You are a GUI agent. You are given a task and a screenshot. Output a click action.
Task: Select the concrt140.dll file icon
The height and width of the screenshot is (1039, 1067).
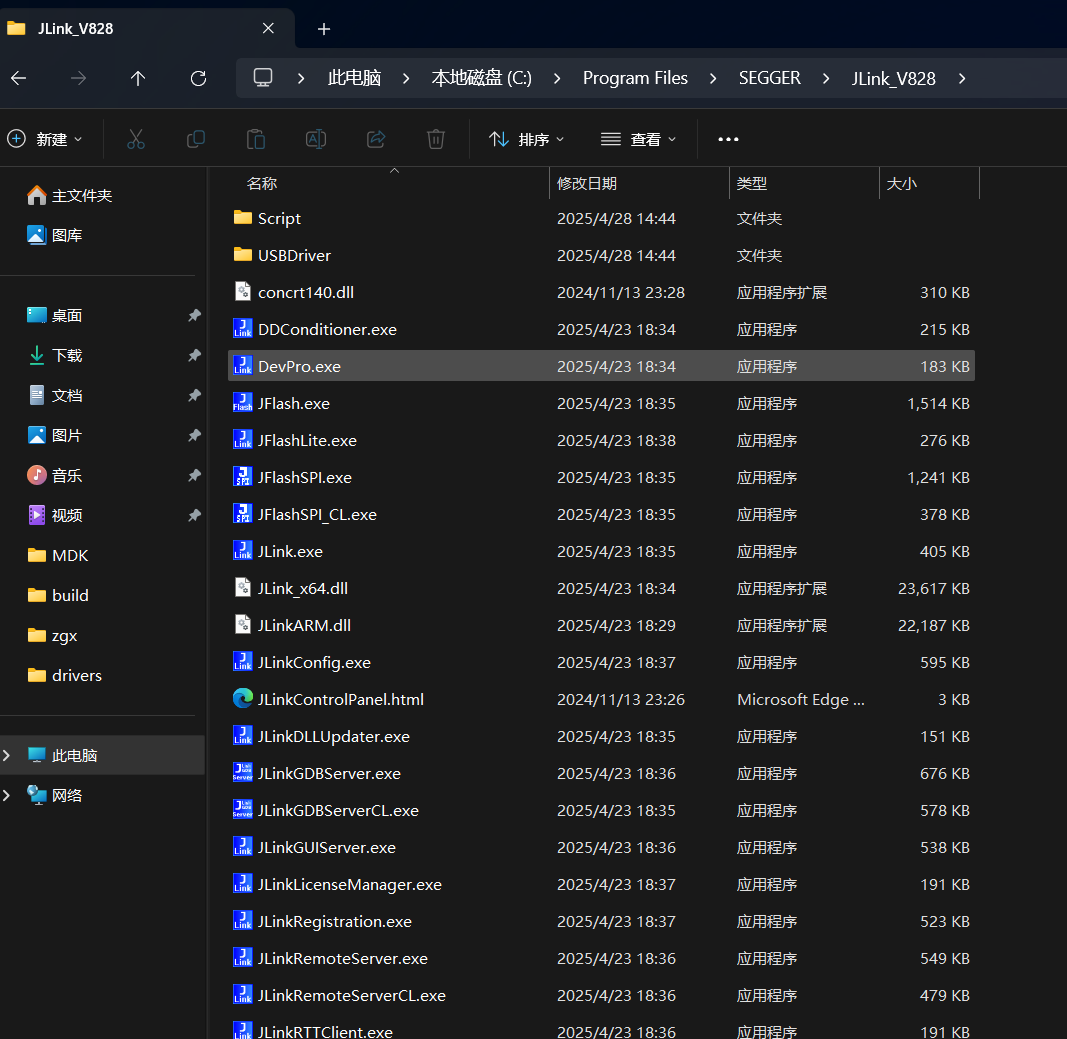click(x=242, y=292)
